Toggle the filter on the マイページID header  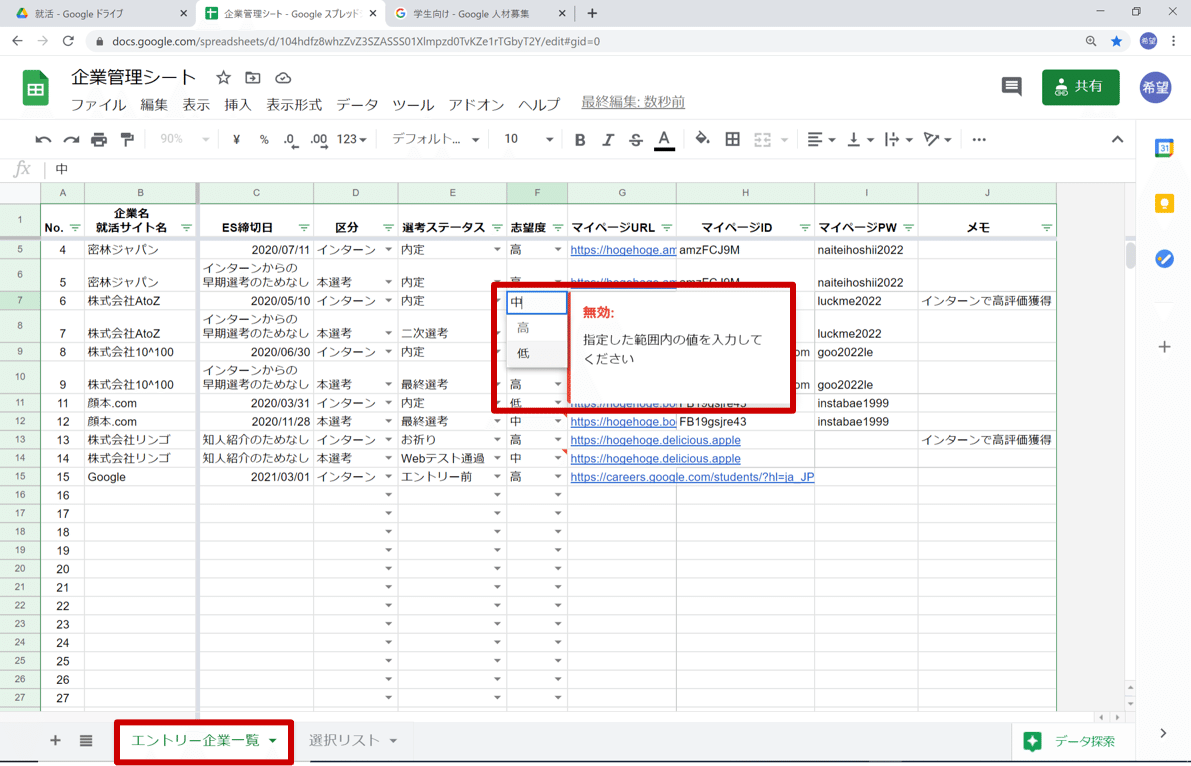click(805, 228)
